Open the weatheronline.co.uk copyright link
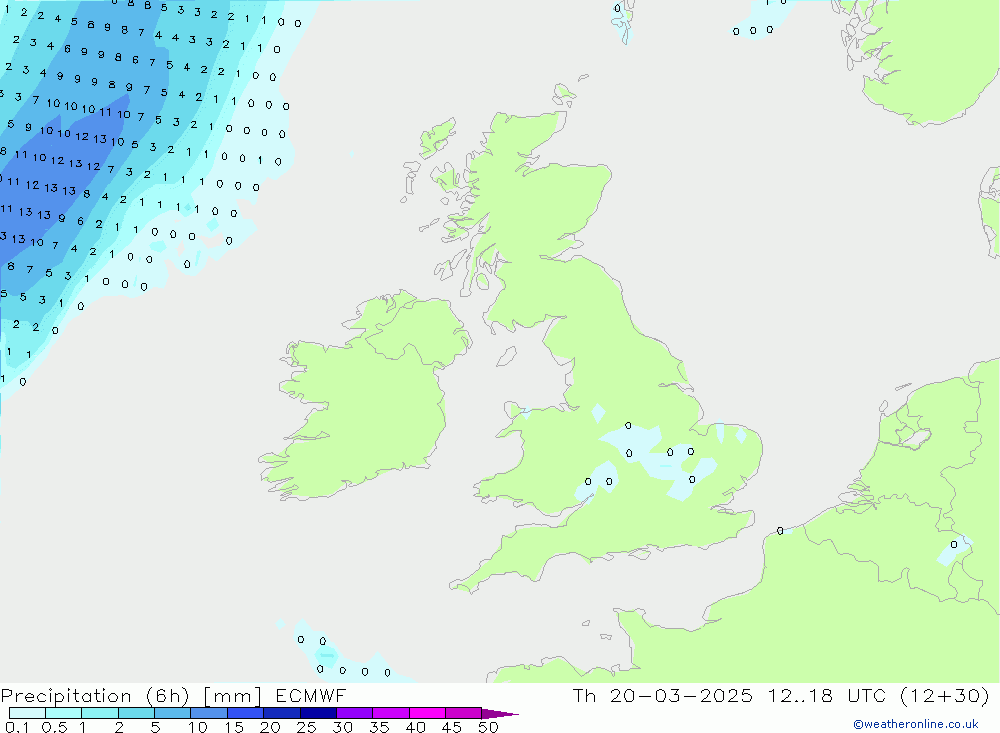Image resolution: width=1000 pixels, height=733 pixels. click(x=915, y=724)
